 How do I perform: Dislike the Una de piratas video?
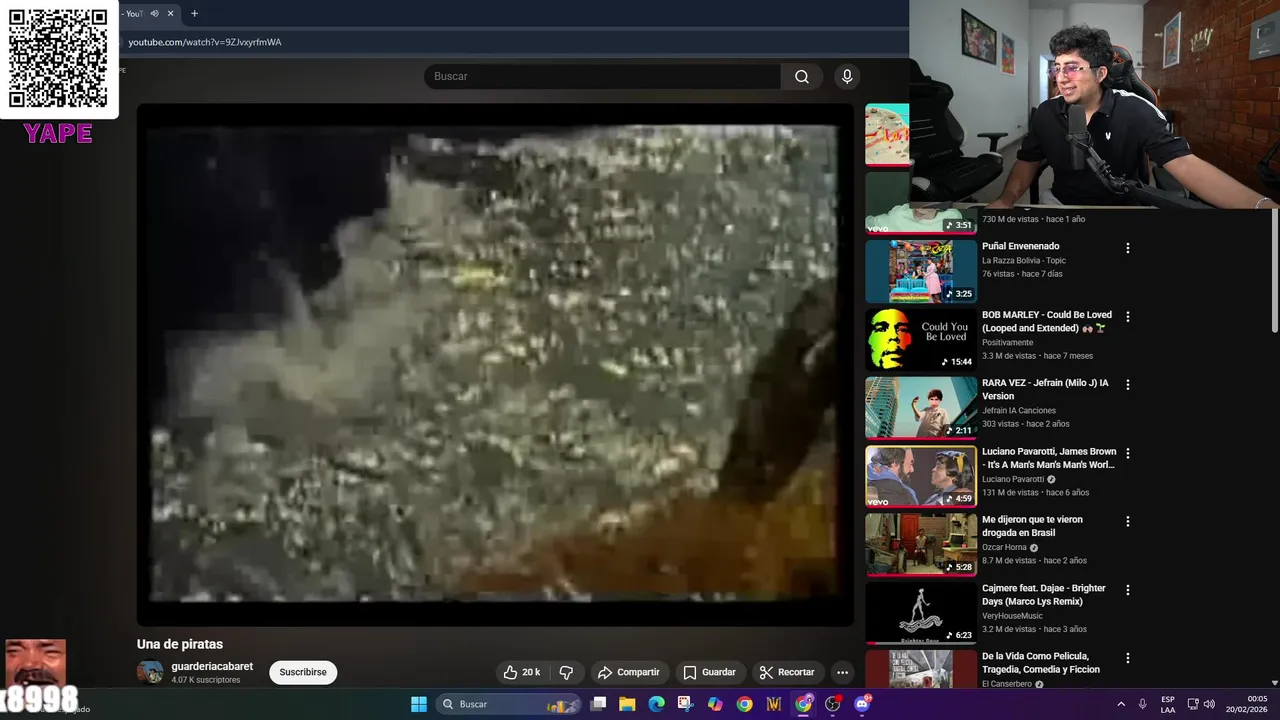pos(566,672)
